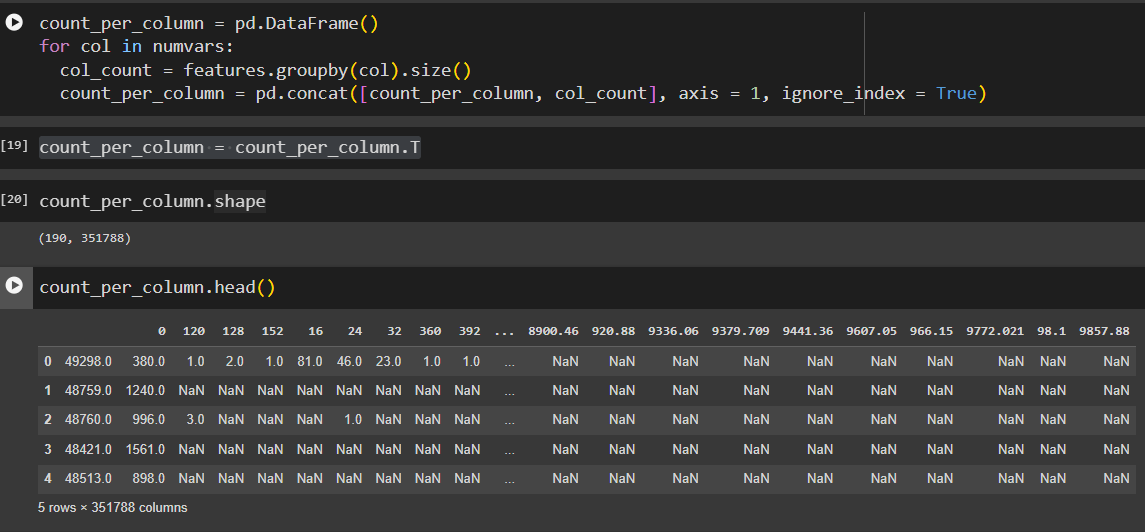Click column header 24
The width and height of the screenshot is (1145, 532).
355,331
